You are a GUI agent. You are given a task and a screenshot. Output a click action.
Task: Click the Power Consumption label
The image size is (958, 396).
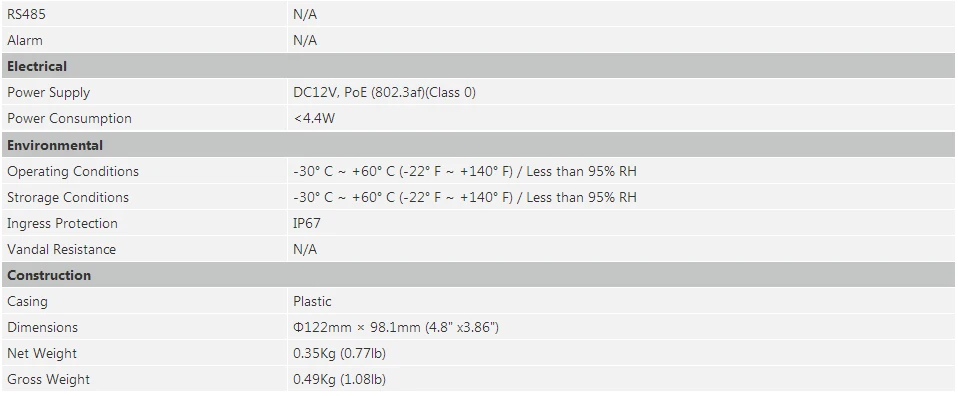pos(69,119)
